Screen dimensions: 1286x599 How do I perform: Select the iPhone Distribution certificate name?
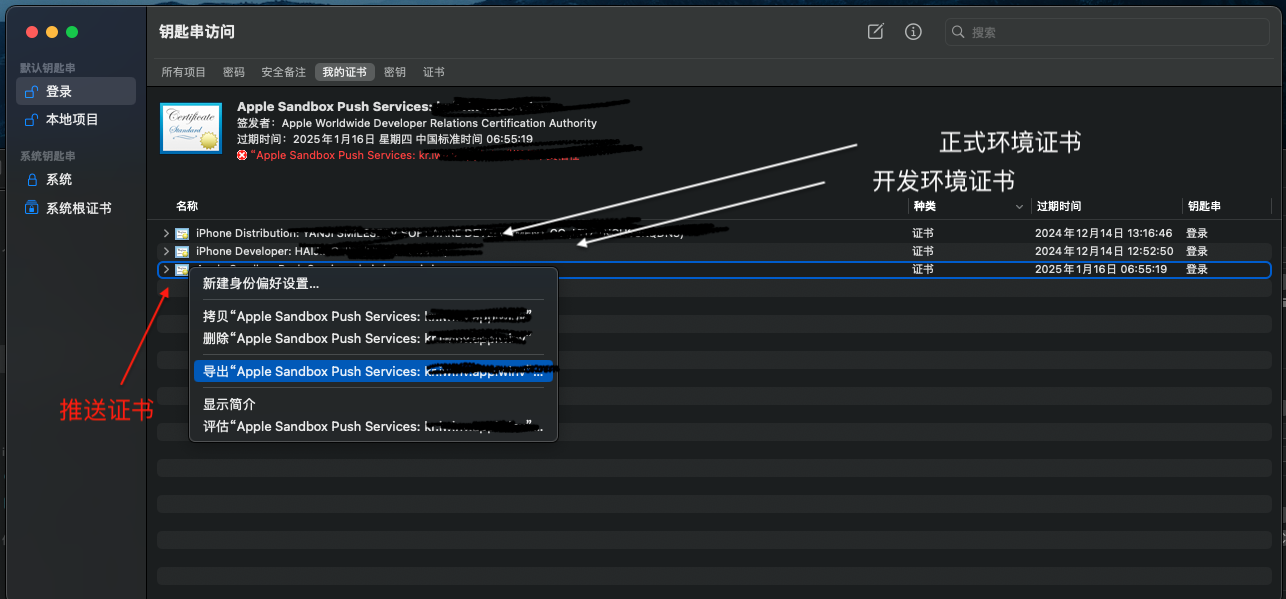tap(440, 233)
